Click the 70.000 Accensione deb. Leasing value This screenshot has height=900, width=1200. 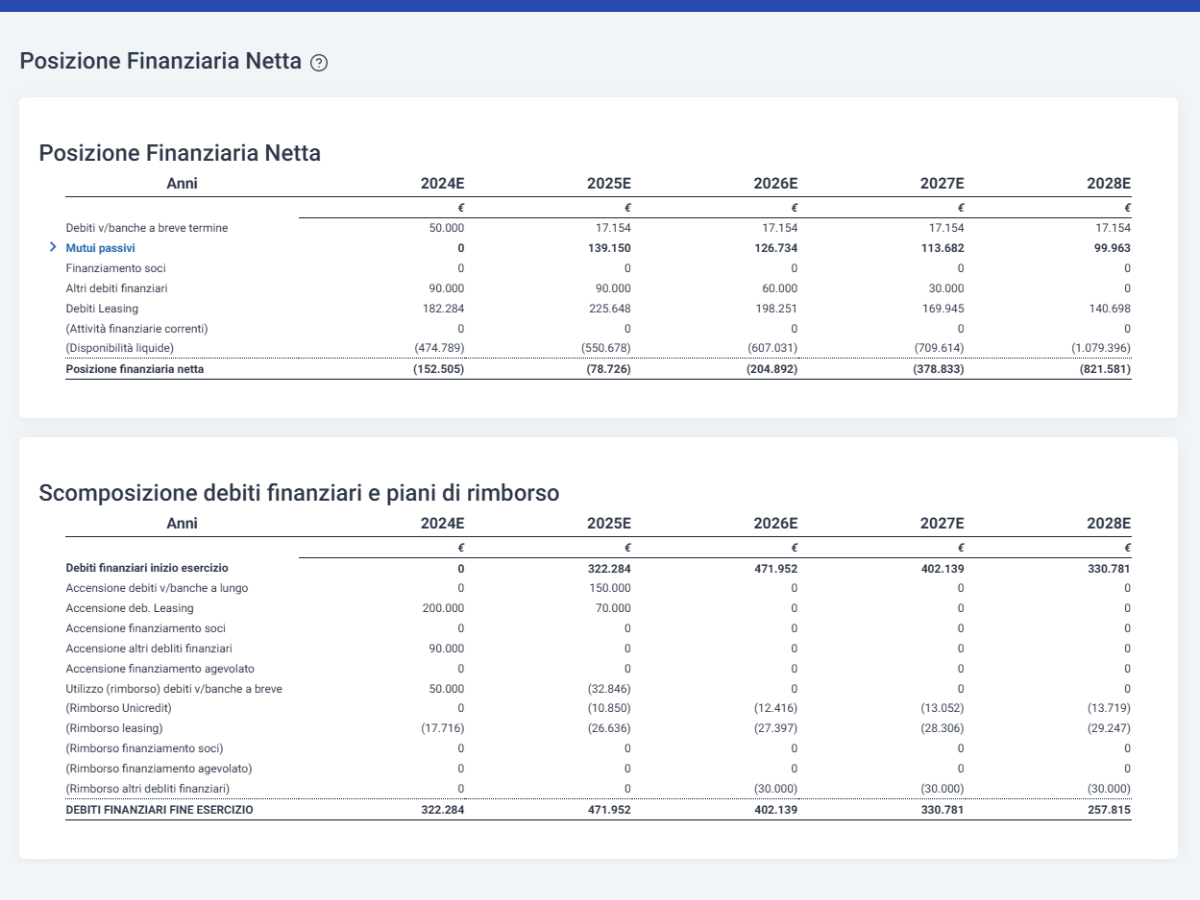click(613, 608)
